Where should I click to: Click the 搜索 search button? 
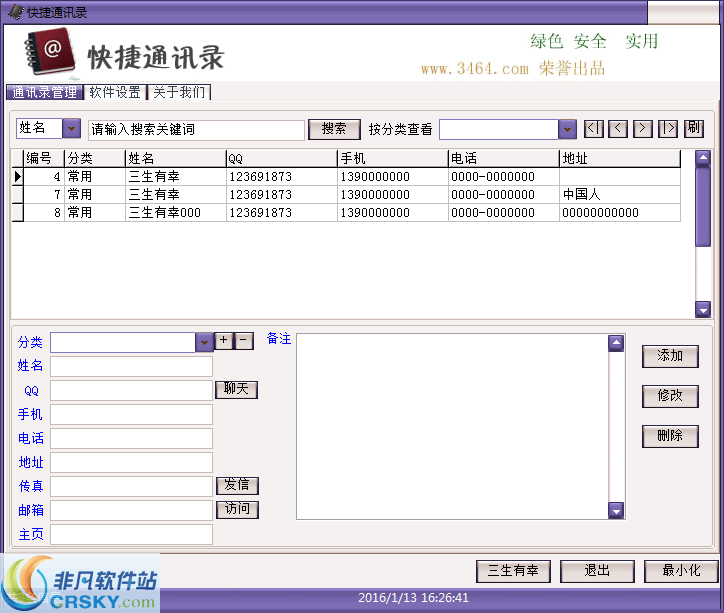pyautogui.click(x=334, y=130)
